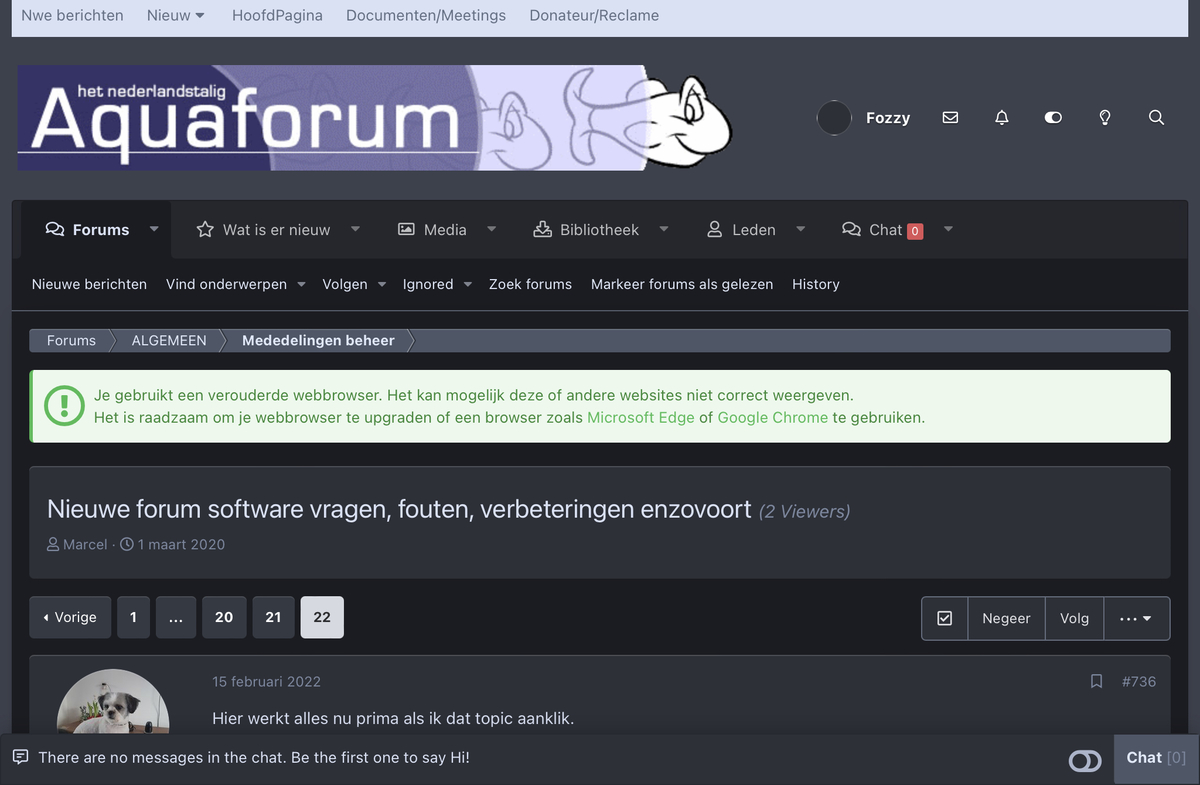1200x785 pixels.
Task: Click the Fozzy user avatar
Action: [834, 118]
